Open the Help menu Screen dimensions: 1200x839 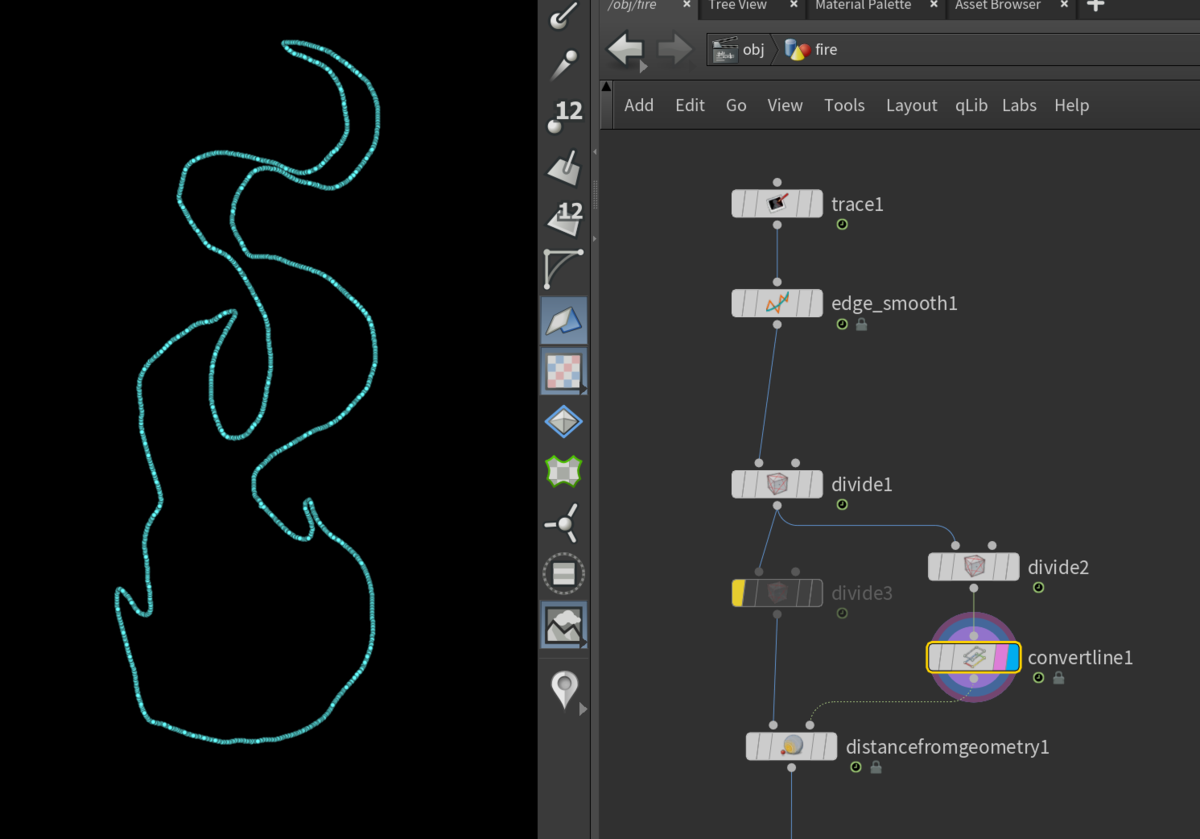(x=1071, y=105)
